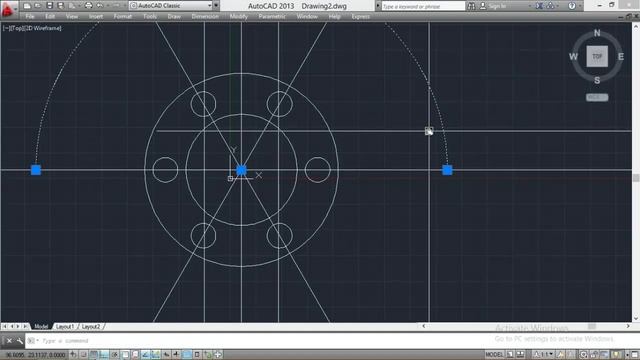The height and width of the screenshot is (360, 640).
Task: Select the center blue grip on the drawing
Action: [x=241, y=170]
